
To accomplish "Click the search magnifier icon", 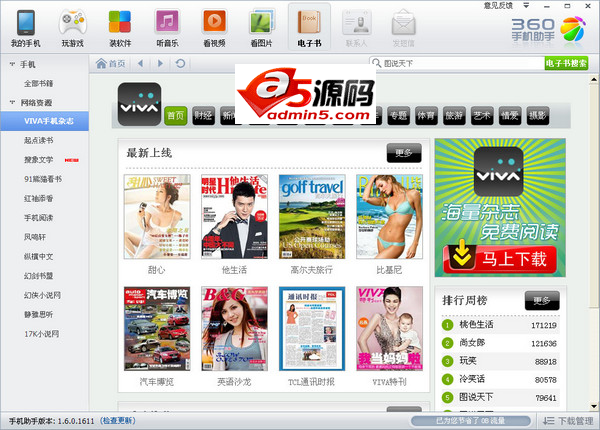I will pos(377,63).
